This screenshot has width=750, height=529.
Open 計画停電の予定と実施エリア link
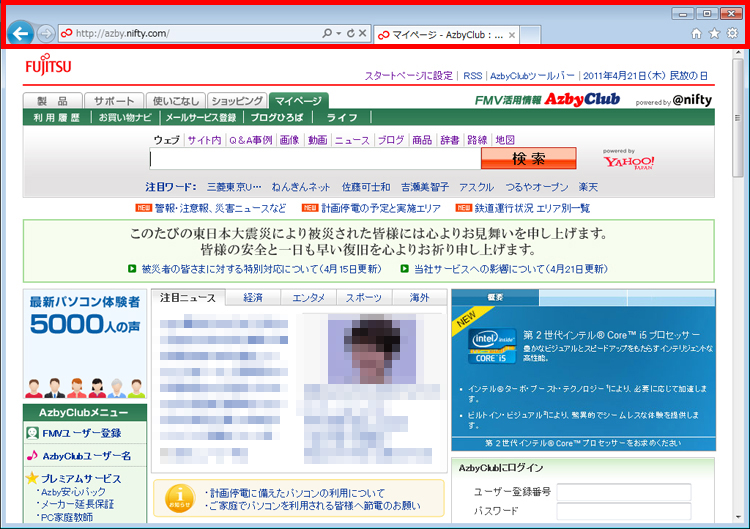click(381, 209)
